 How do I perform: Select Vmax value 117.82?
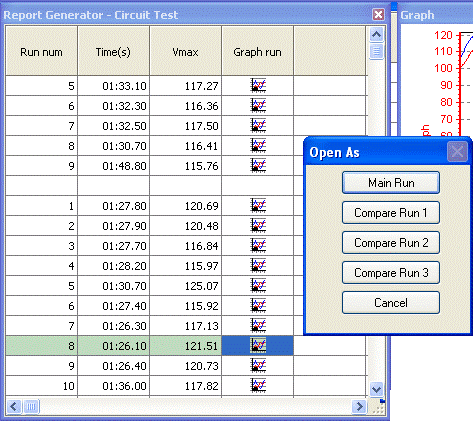(185, 386)
